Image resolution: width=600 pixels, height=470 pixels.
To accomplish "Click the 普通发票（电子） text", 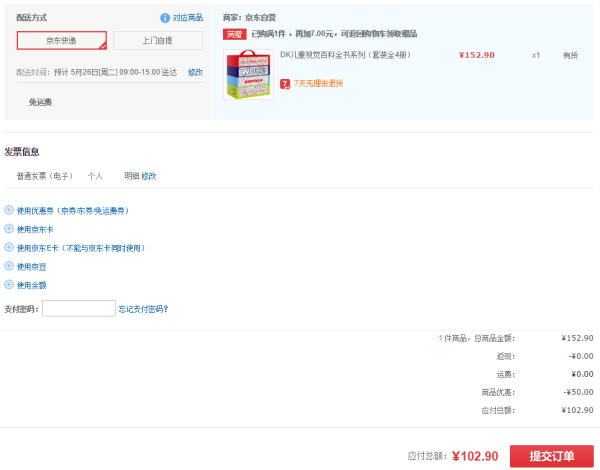I will pyautogui.click(x=45, y=176).
